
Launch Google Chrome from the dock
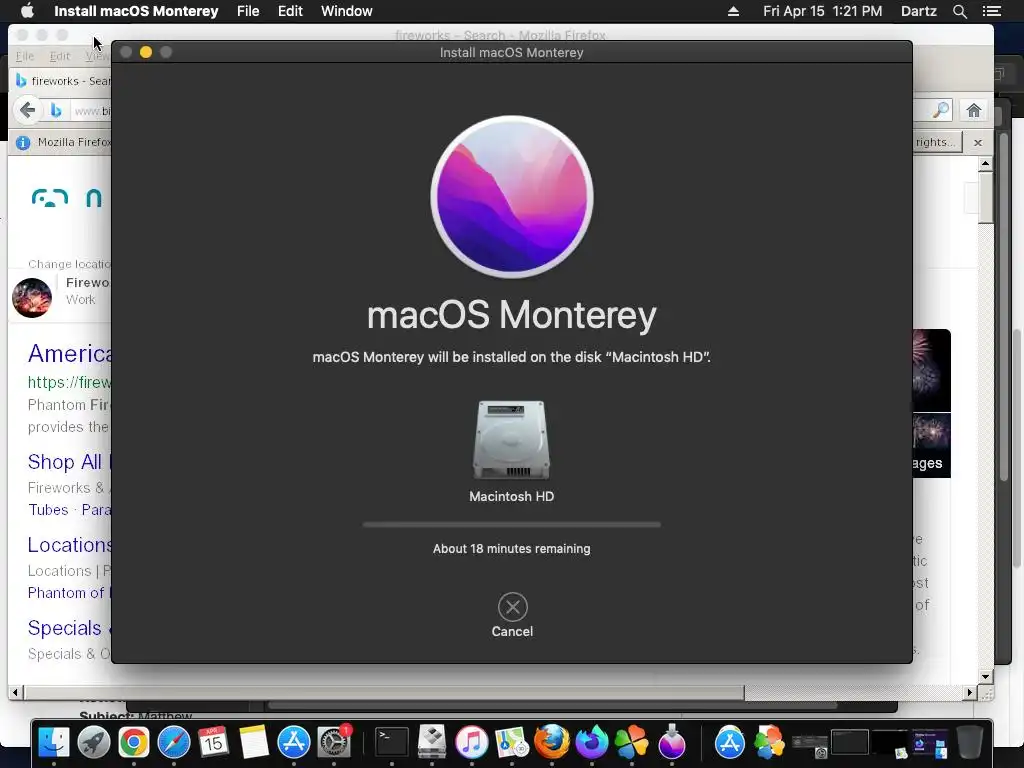click(134, 743)
